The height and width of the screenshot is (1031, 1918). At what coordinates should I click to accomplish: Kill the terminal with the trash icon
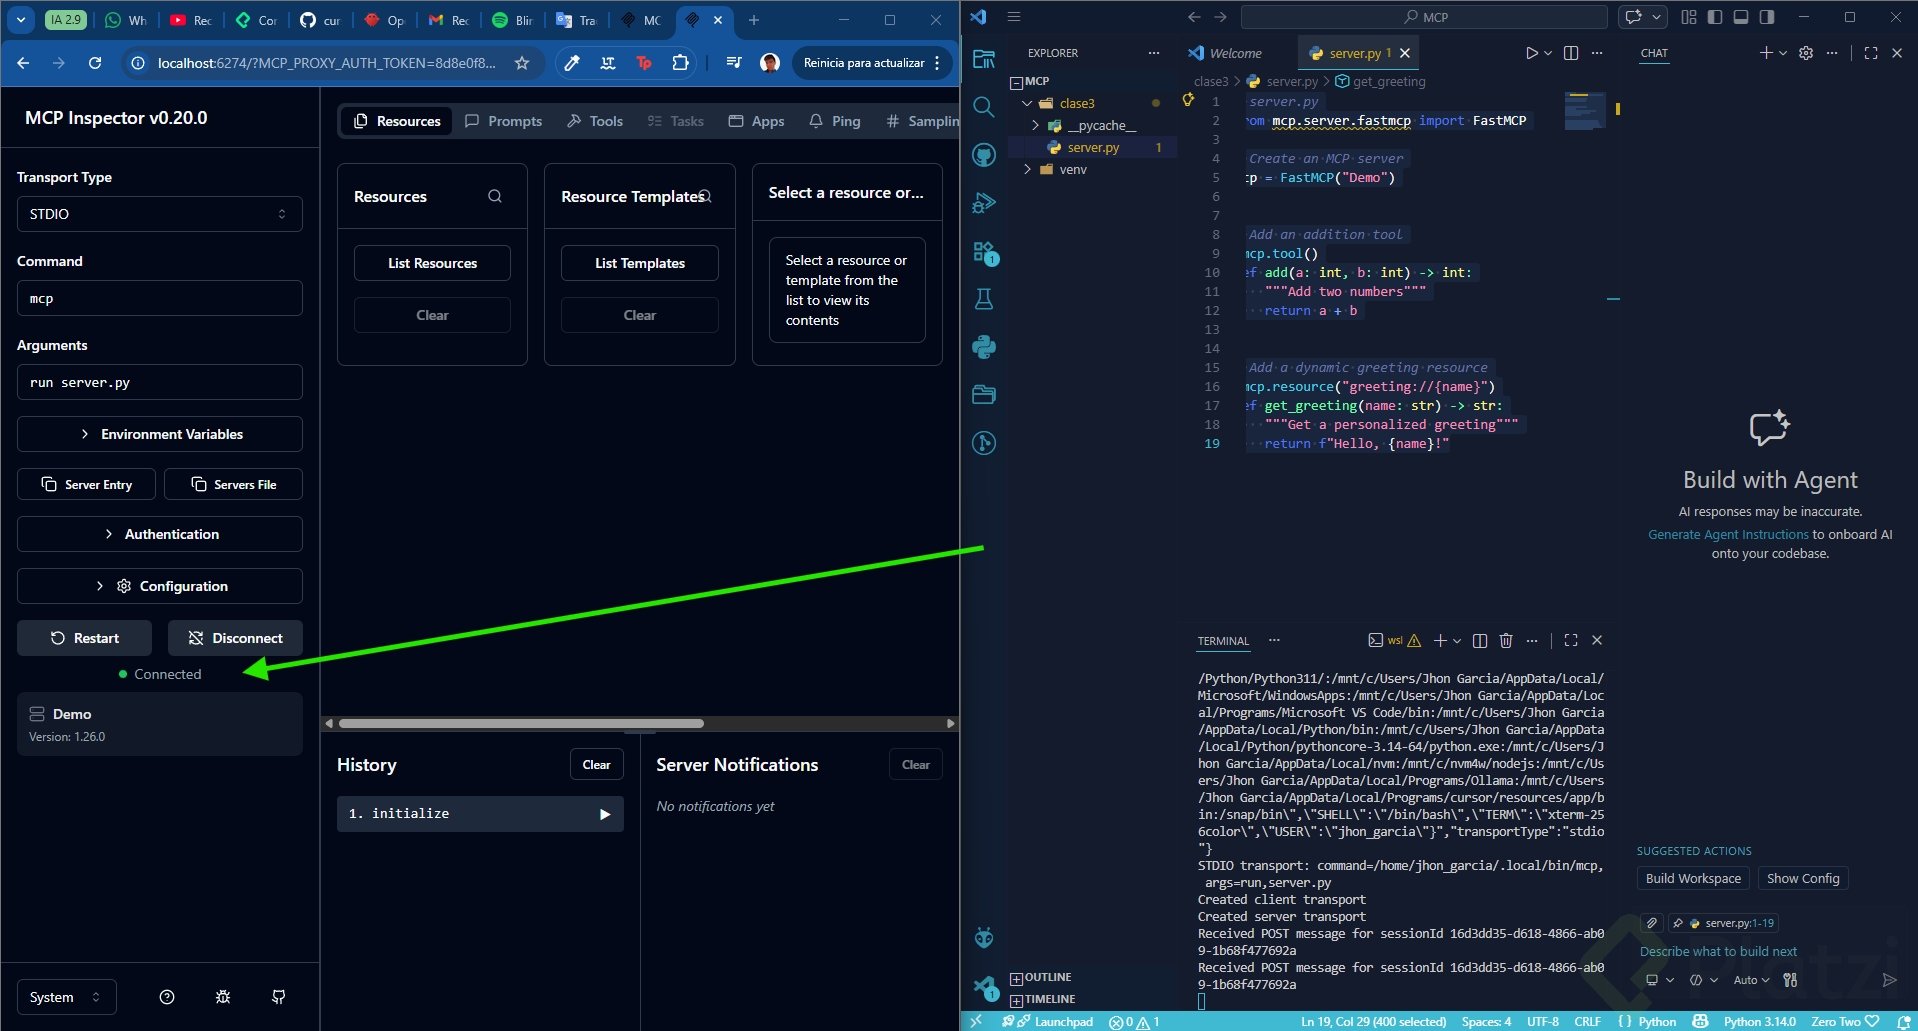[x=1506, y=640]
